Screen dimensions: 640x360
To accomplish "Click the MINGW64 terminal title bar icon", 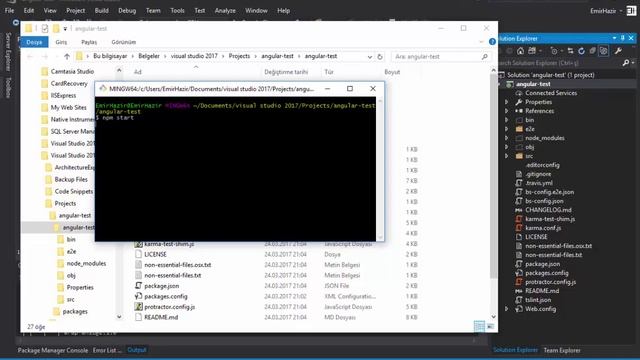I will click(103, 89).
